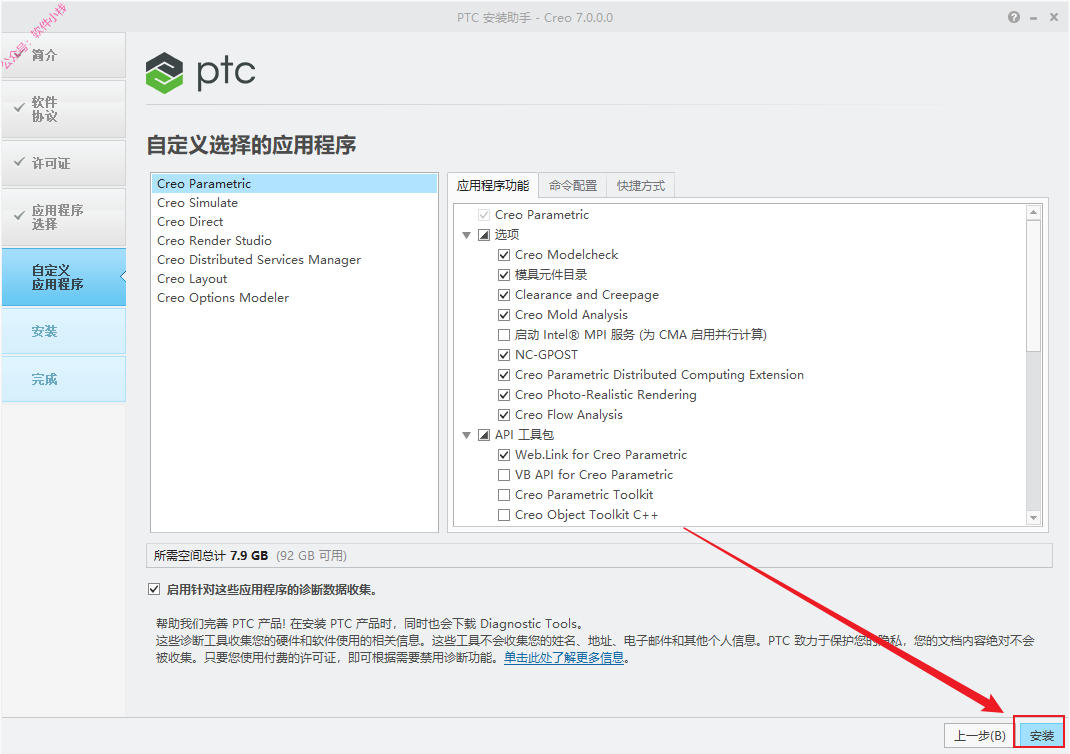Select Creo Direct in application list
The width and height of the screenshot is (1070, 754).
click(x=293, y=222)
